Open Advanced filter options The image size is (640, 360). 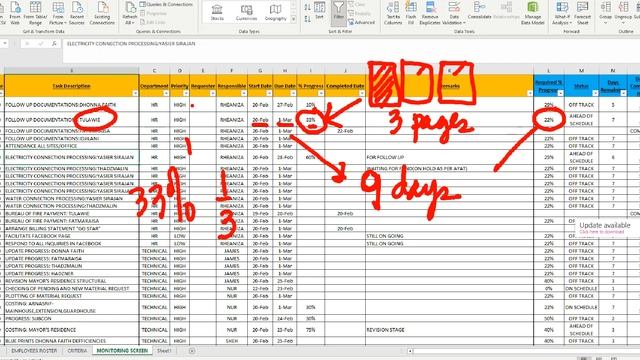click(x=362, y=22)
